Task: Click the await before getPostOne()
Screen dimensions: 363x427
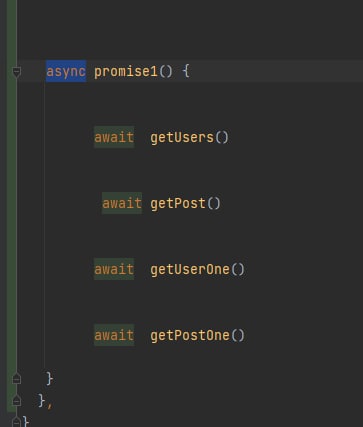Action: coord(114,335)
